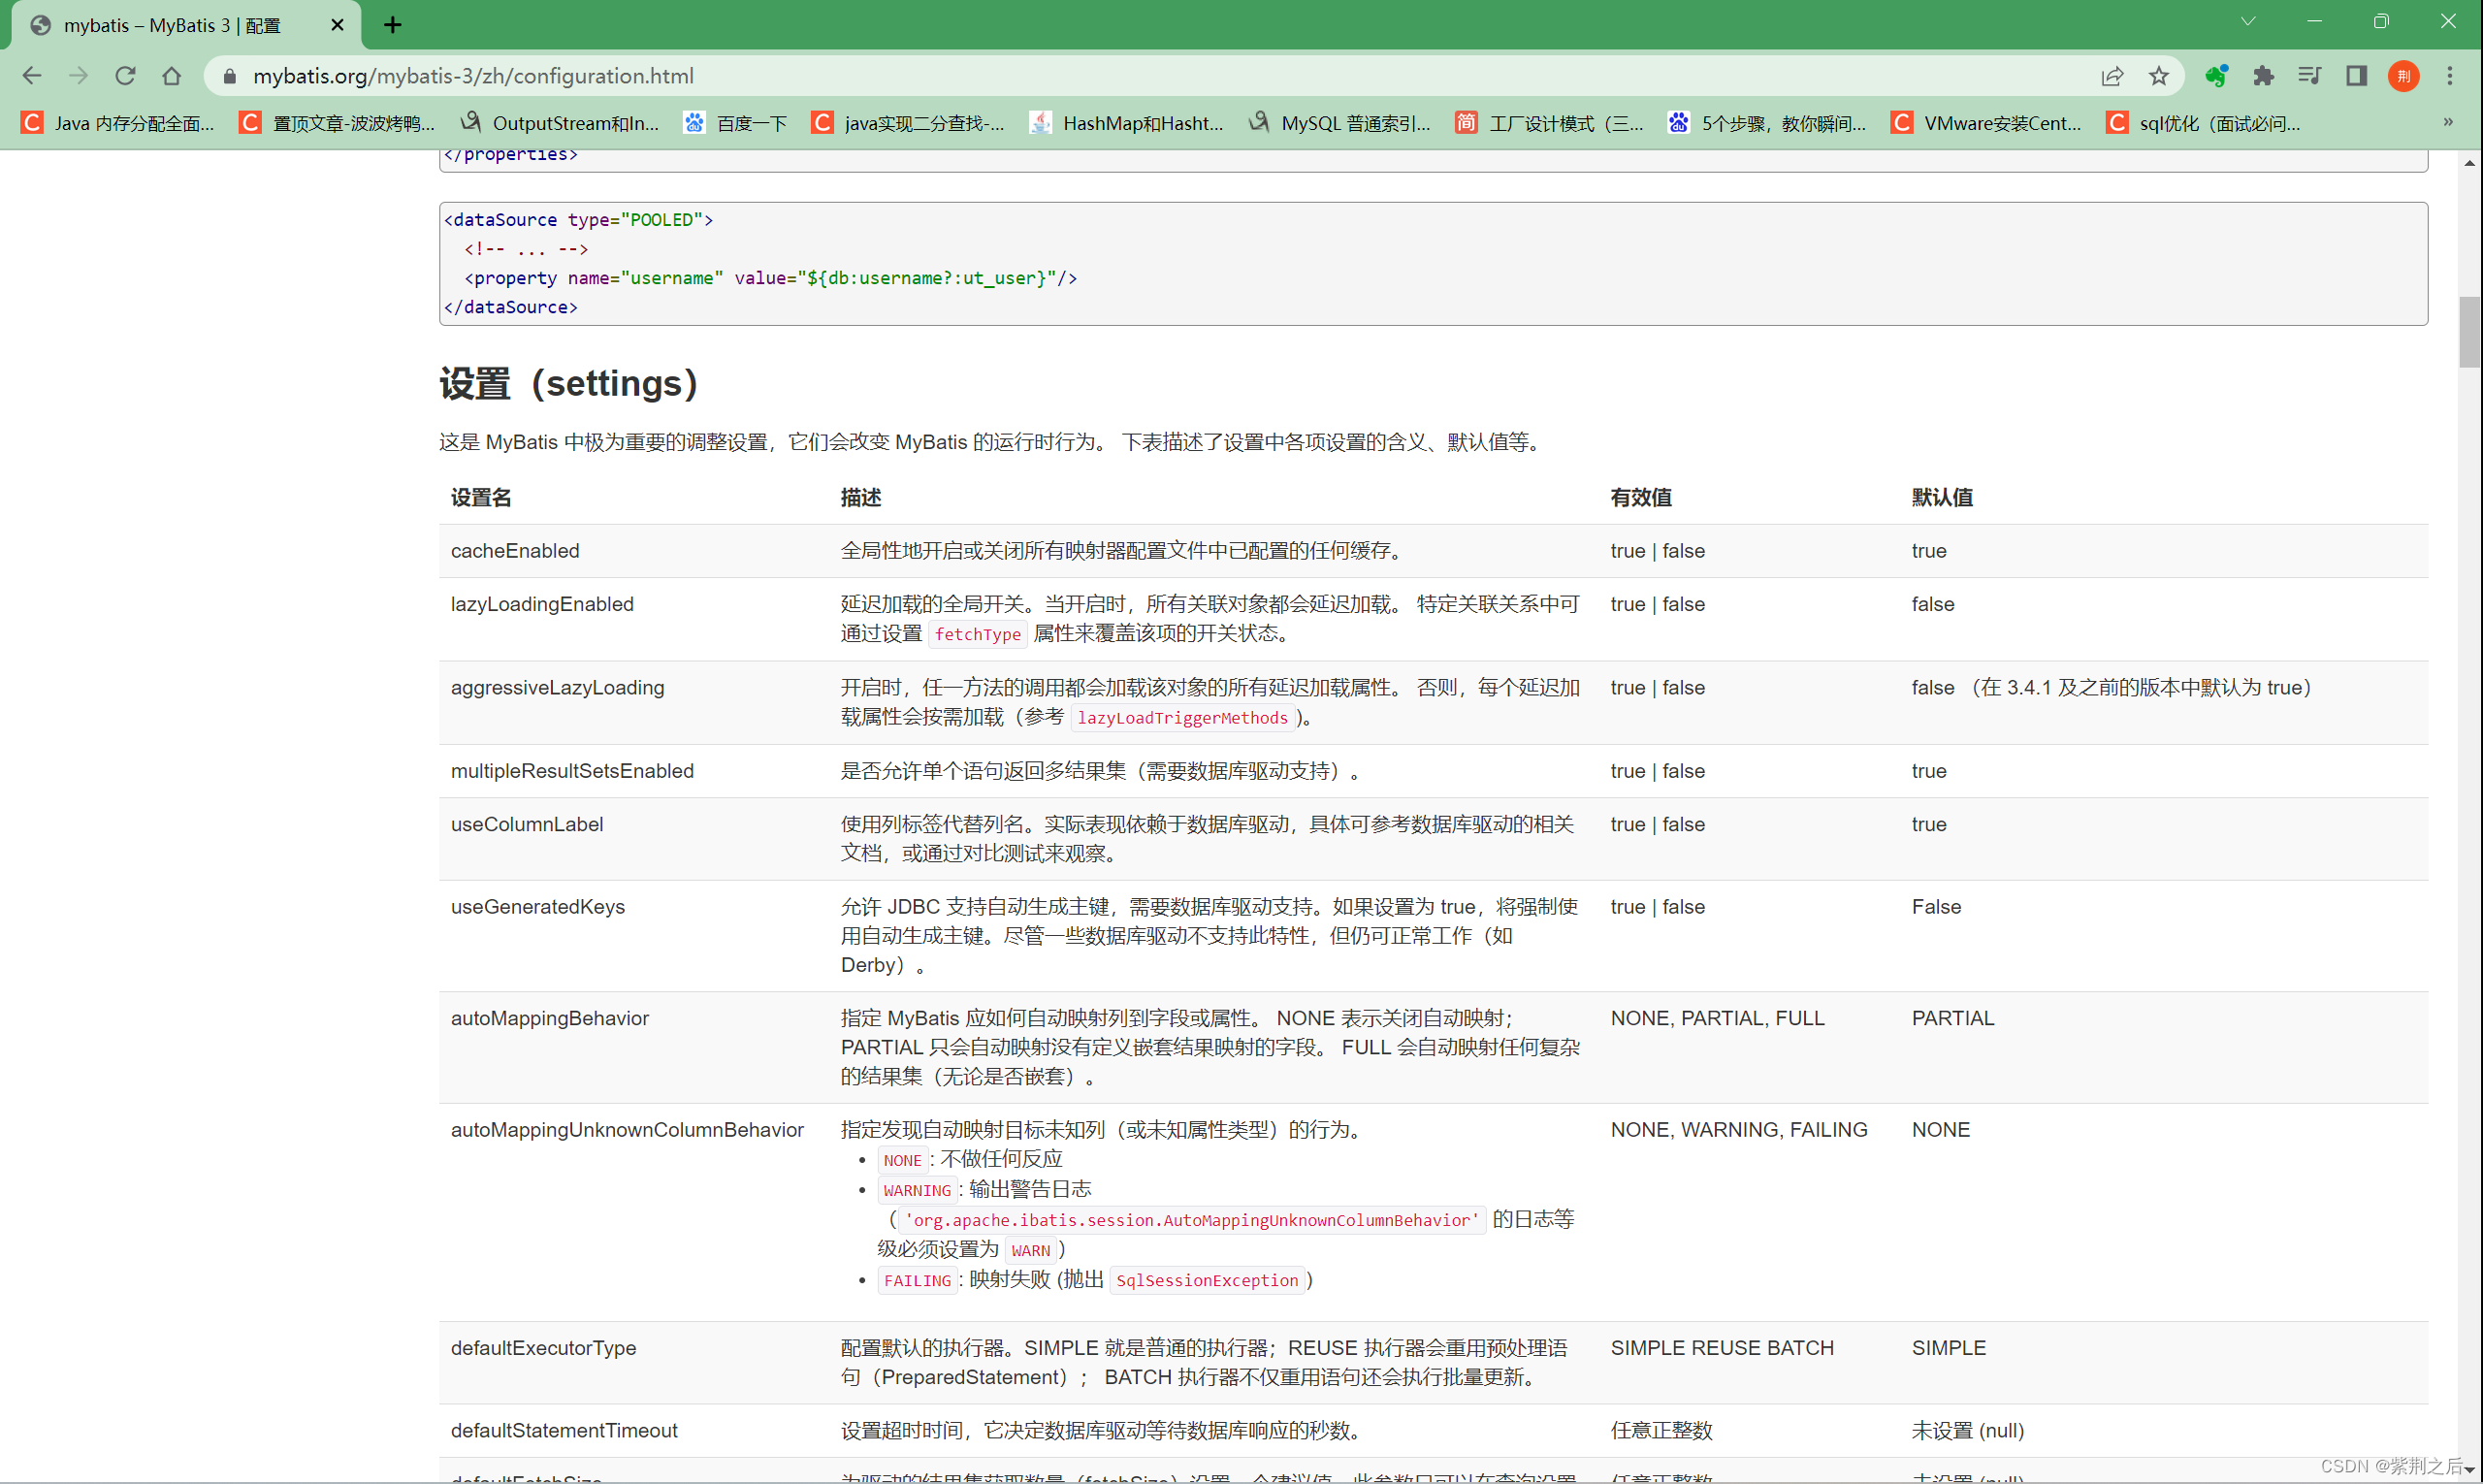This screenshot has height=1484, width=2483.
Task: Open Chrome three-dot menu
Action: click(2450, 76)
